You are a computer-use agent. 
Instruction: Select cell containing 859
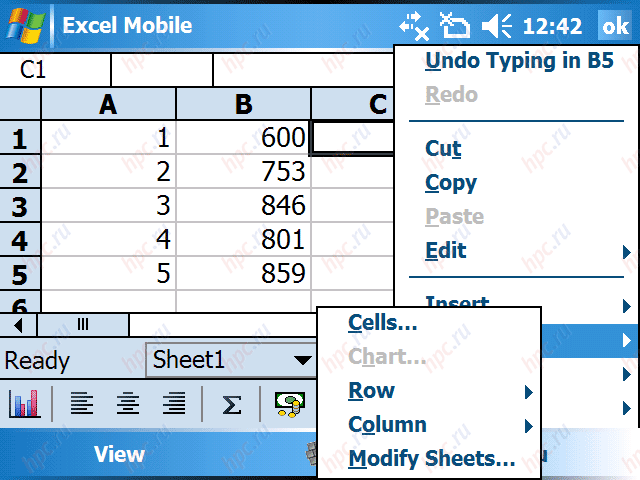(243, 273)
